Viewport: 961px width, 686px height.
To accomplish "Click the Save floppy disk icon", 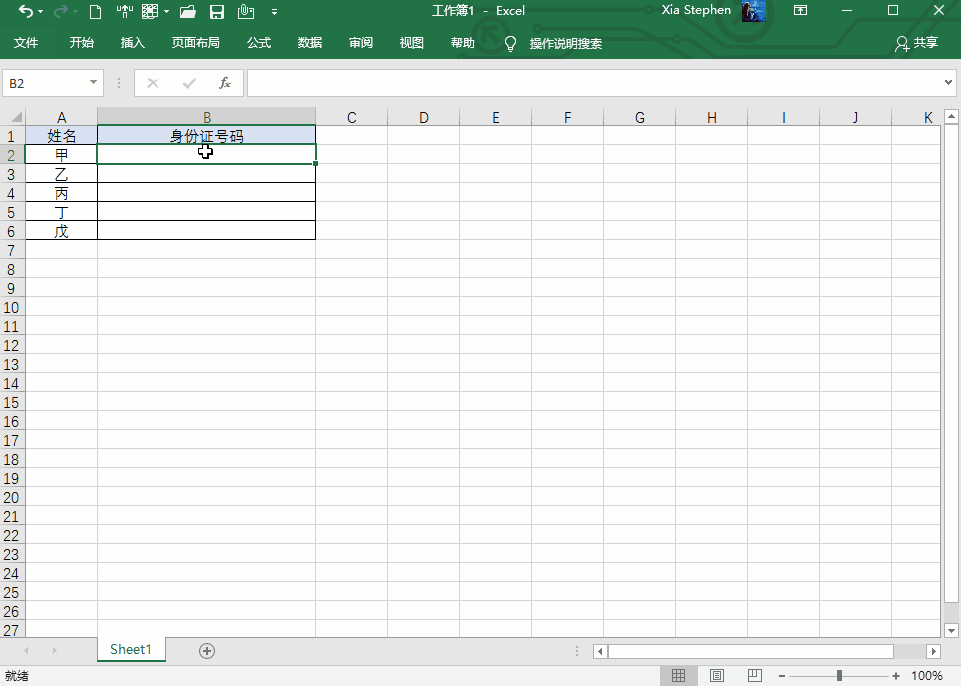I will (217, 11).
